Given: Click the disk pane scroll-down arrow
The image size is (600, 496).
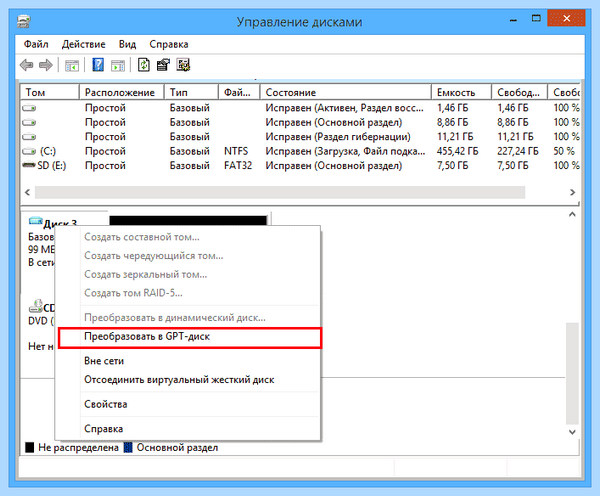Looking at the screenshot, I should pyautogui.click(x=572, y=432).
